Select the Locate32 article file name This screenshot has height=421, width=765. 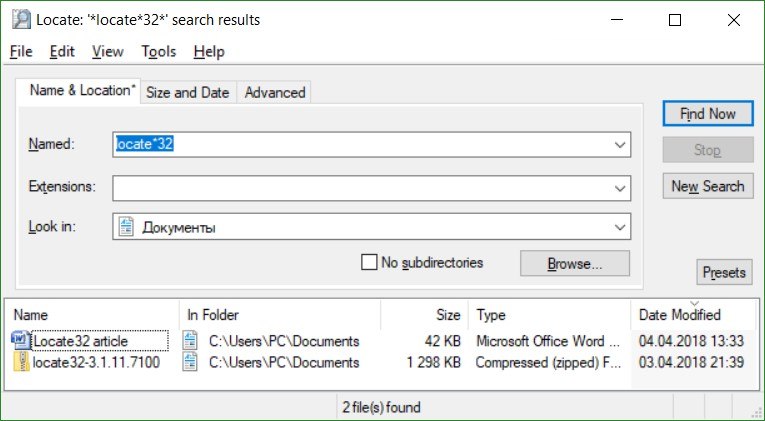point(81,341)
